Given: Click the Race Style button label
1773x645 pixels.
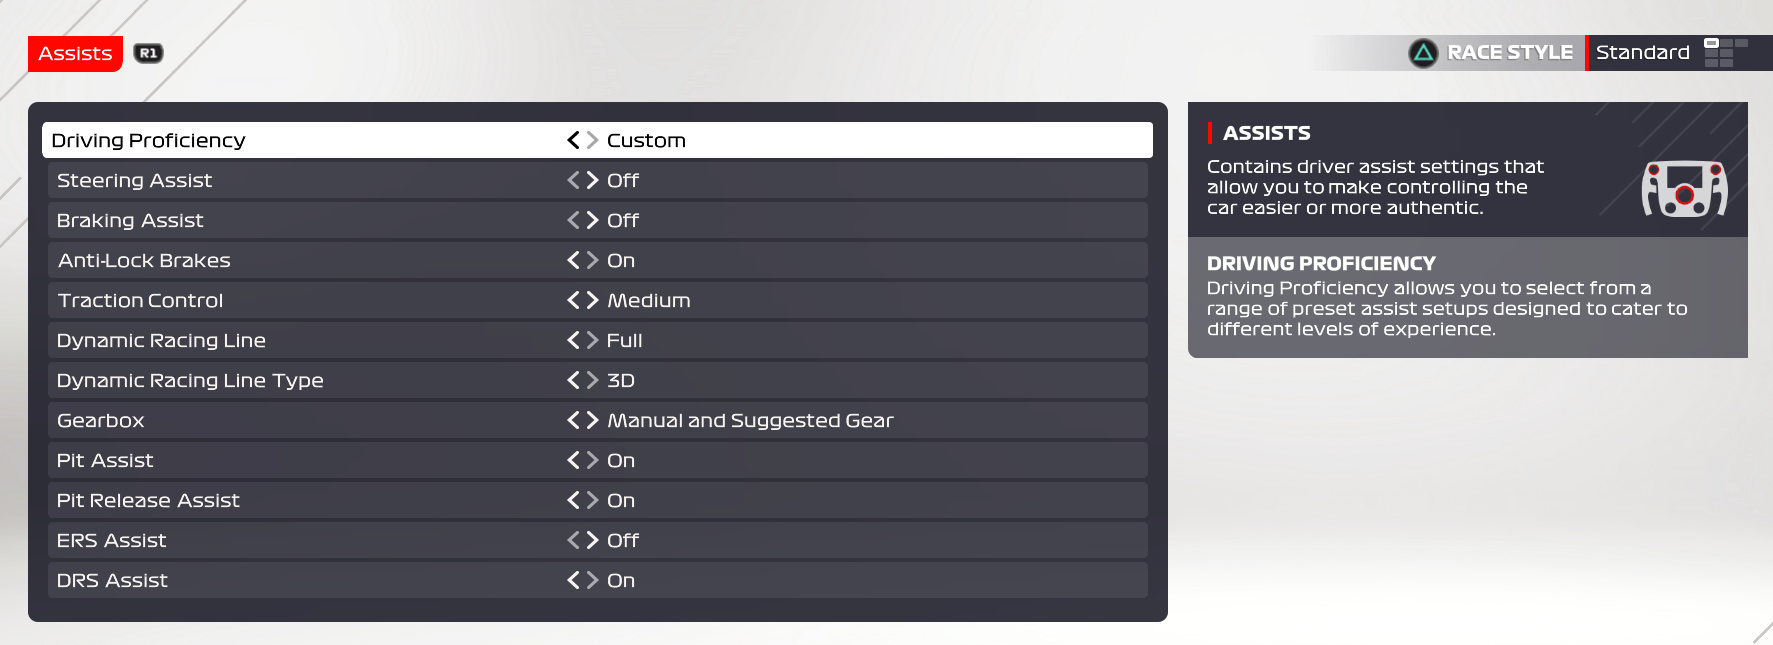Looking at the screenshot, I should coord(1509,53).
